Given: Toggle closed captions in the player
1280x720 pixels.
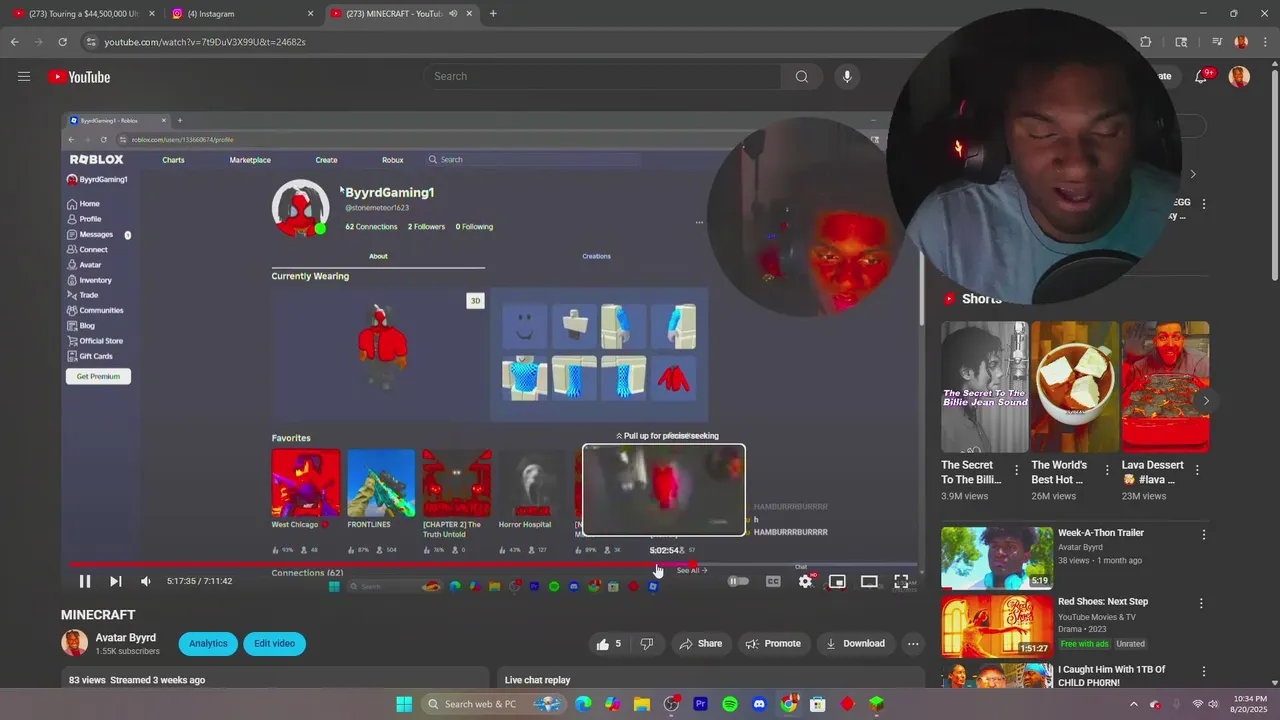Looking at the screenshot, I should pos(773,581).
